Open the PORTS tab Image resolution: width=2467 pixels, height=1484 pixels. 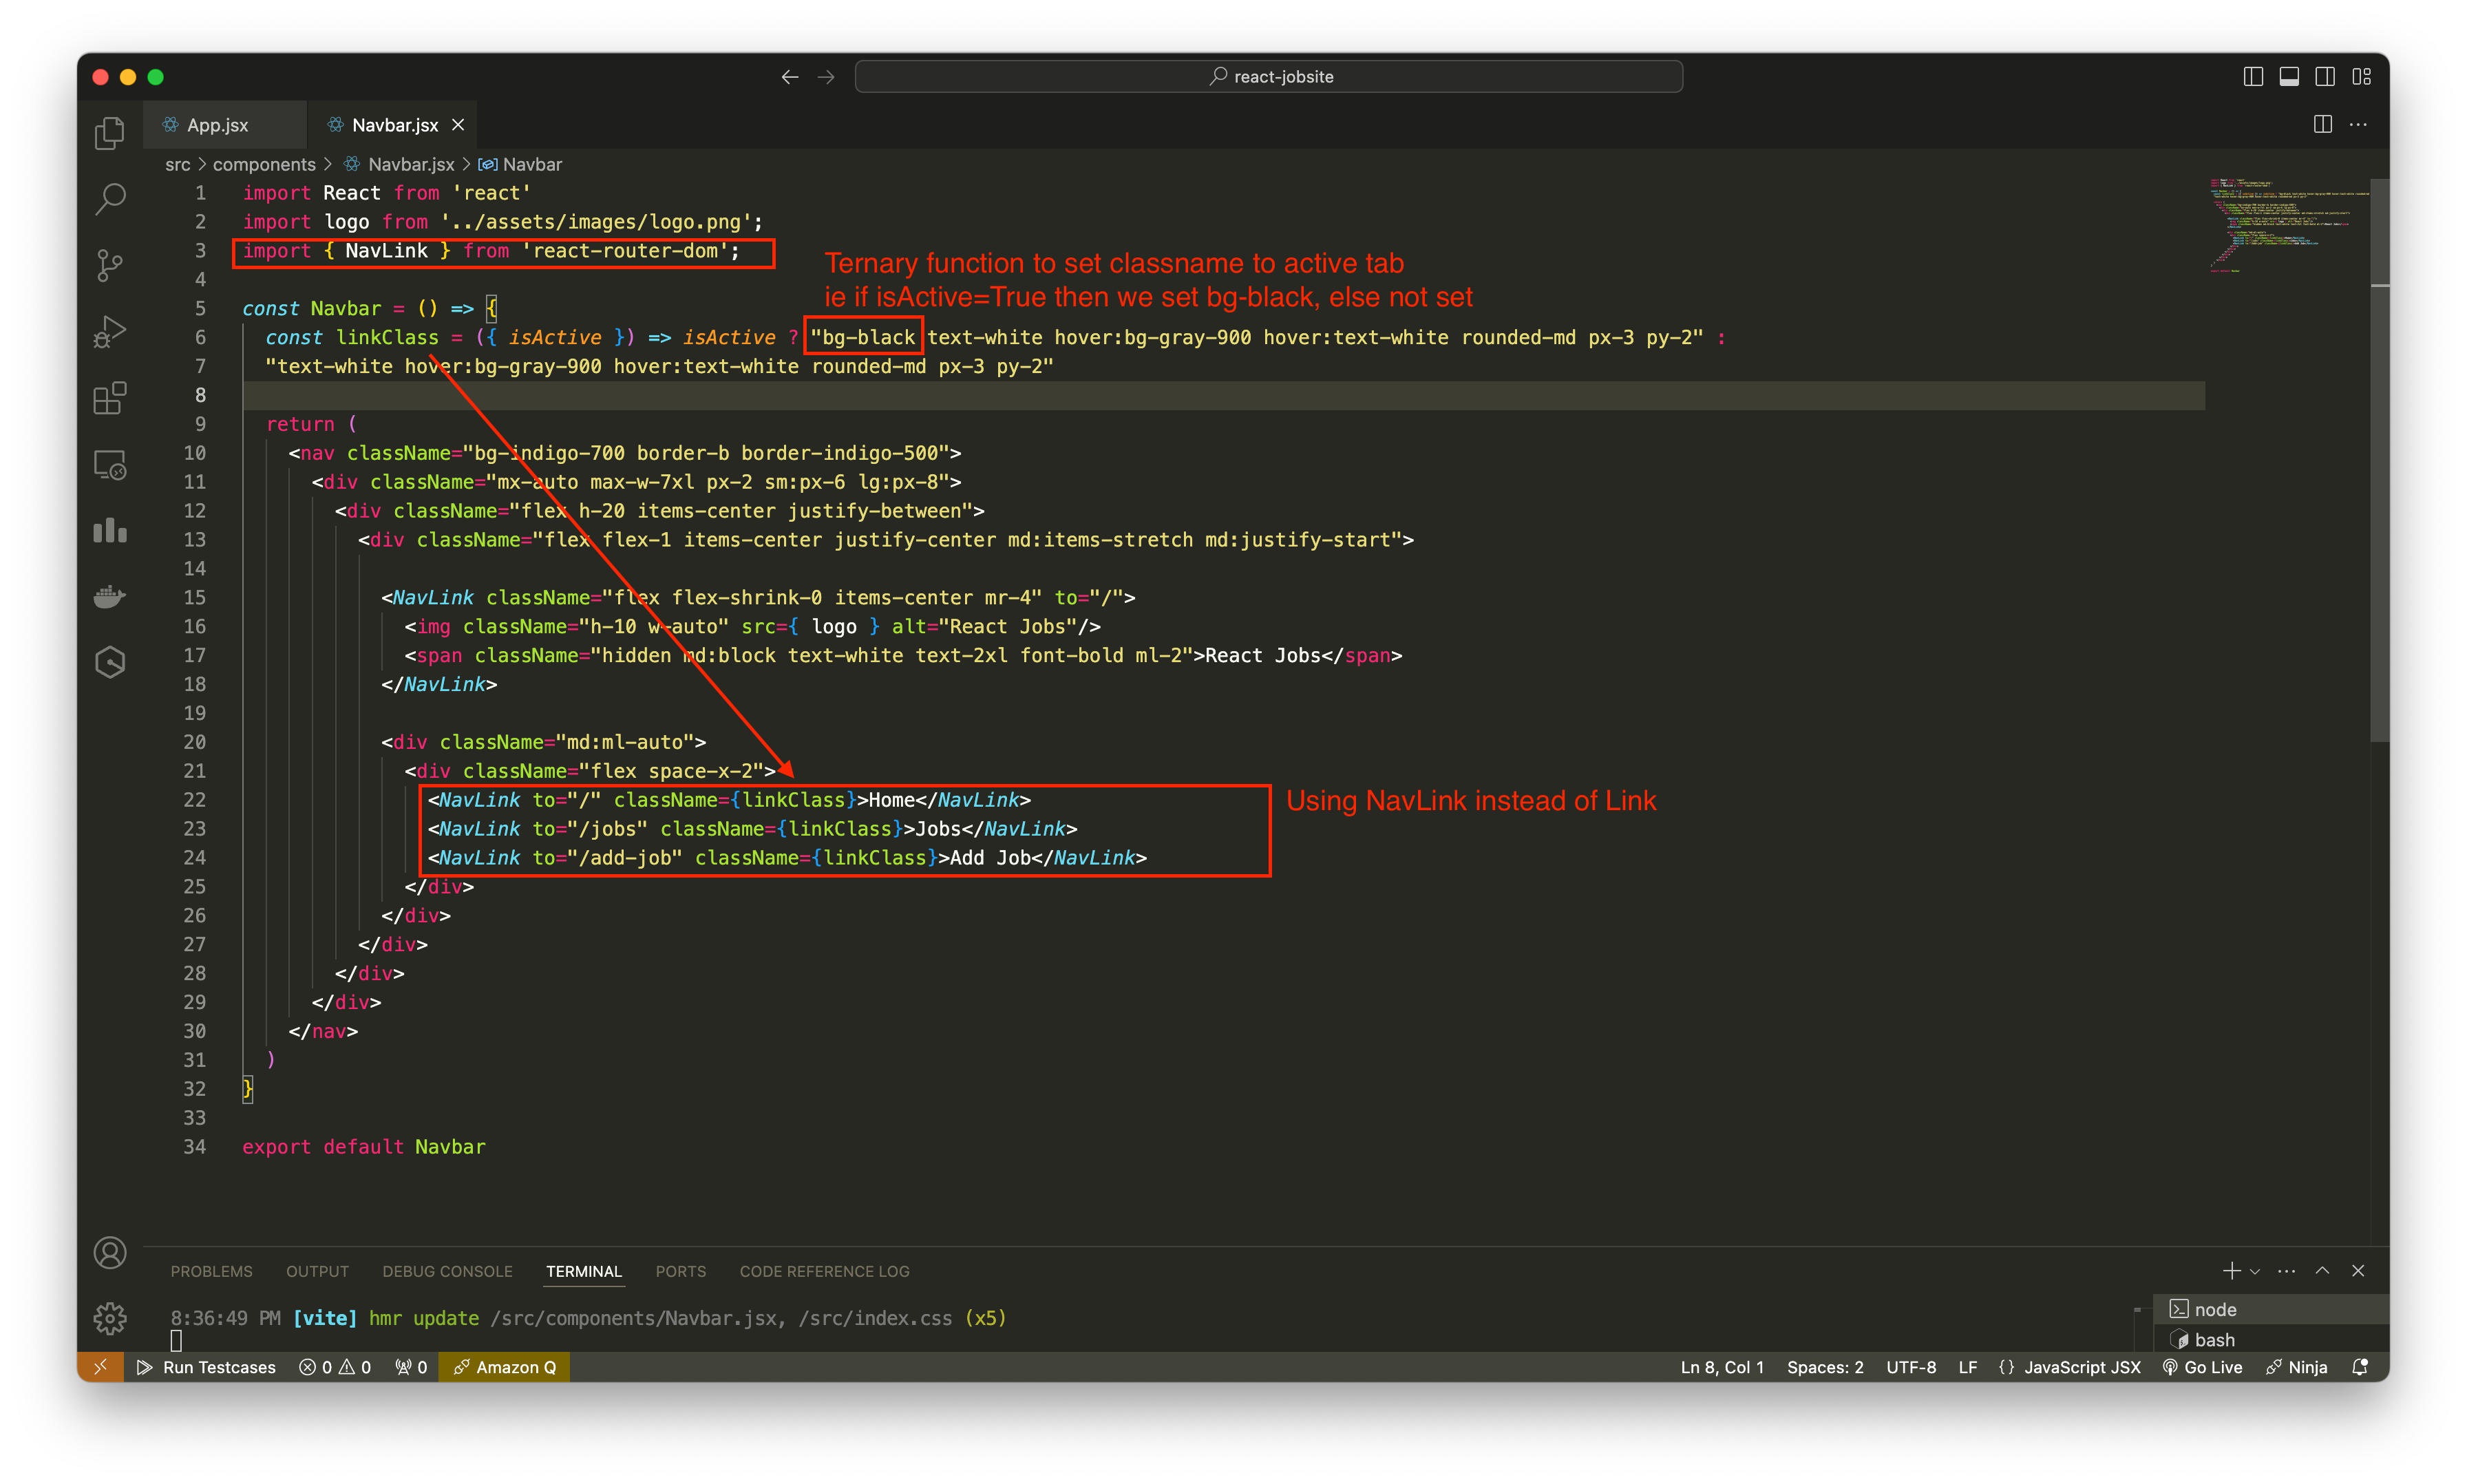coord(681,1271)
